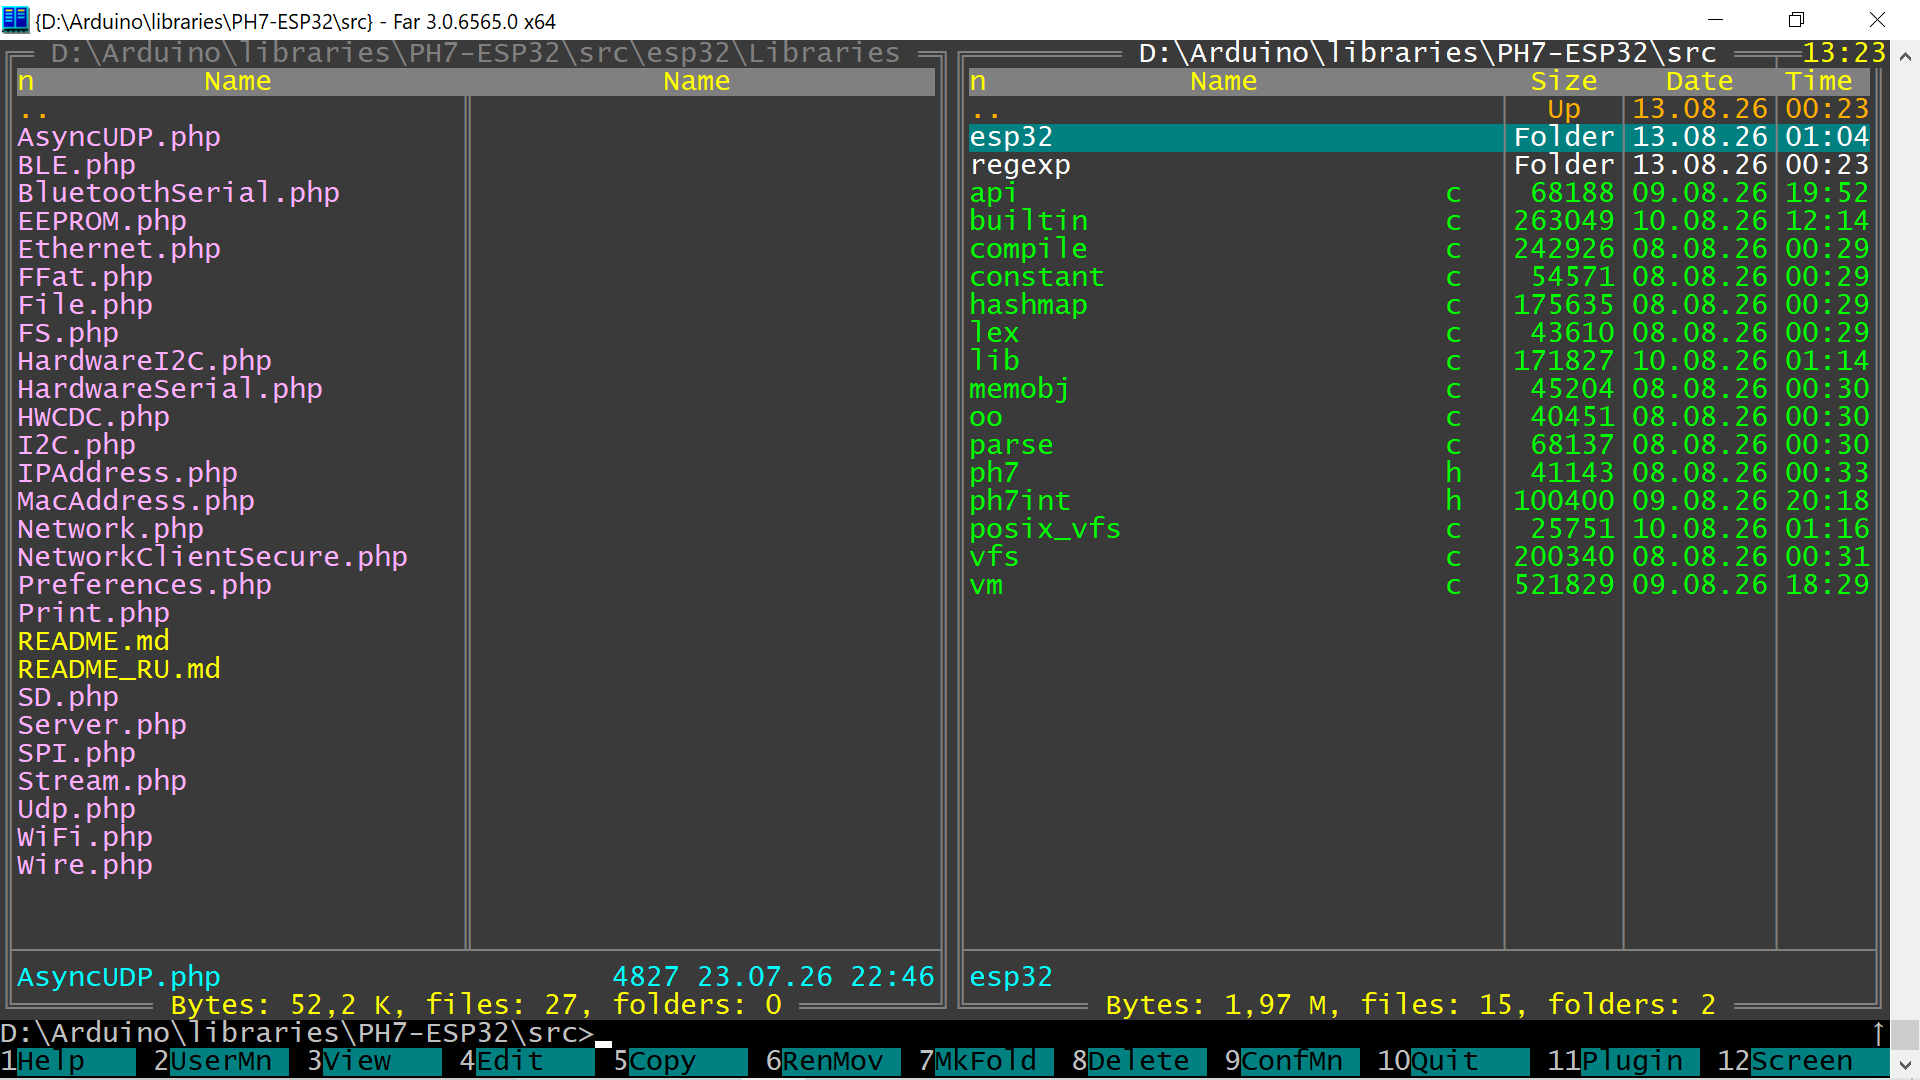Screen dimensions: 1920x1080
Task: Click the up arrow beside the command line
Action: coord(1878,1033)
